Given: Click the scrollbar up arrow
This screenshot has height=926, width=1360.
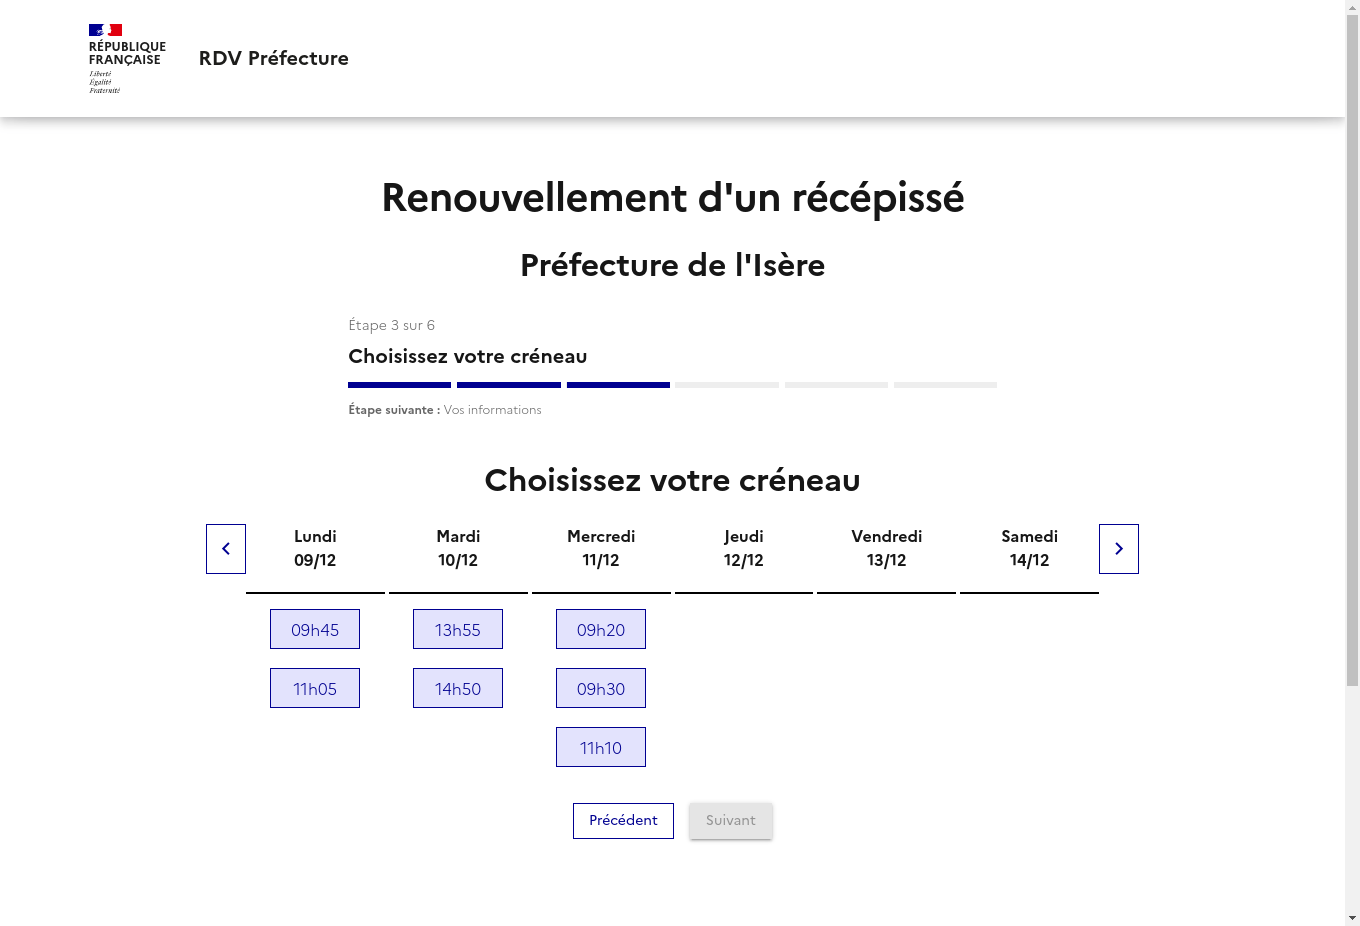Looking at the screenshot, I should (x=1352, y=7).
